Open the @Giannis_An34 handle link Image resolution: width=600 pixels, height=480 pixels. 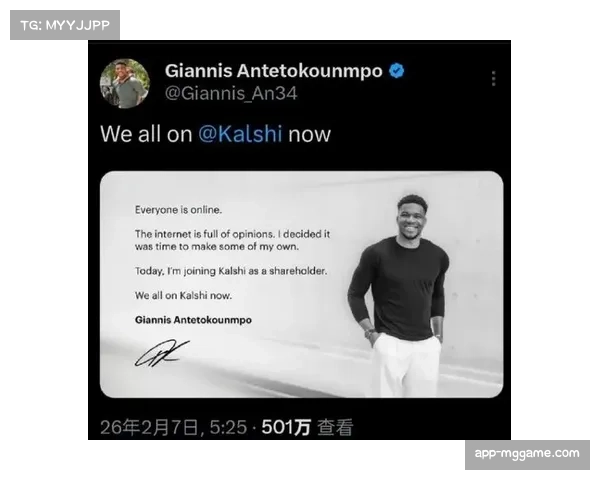click(x=231, y=93)
